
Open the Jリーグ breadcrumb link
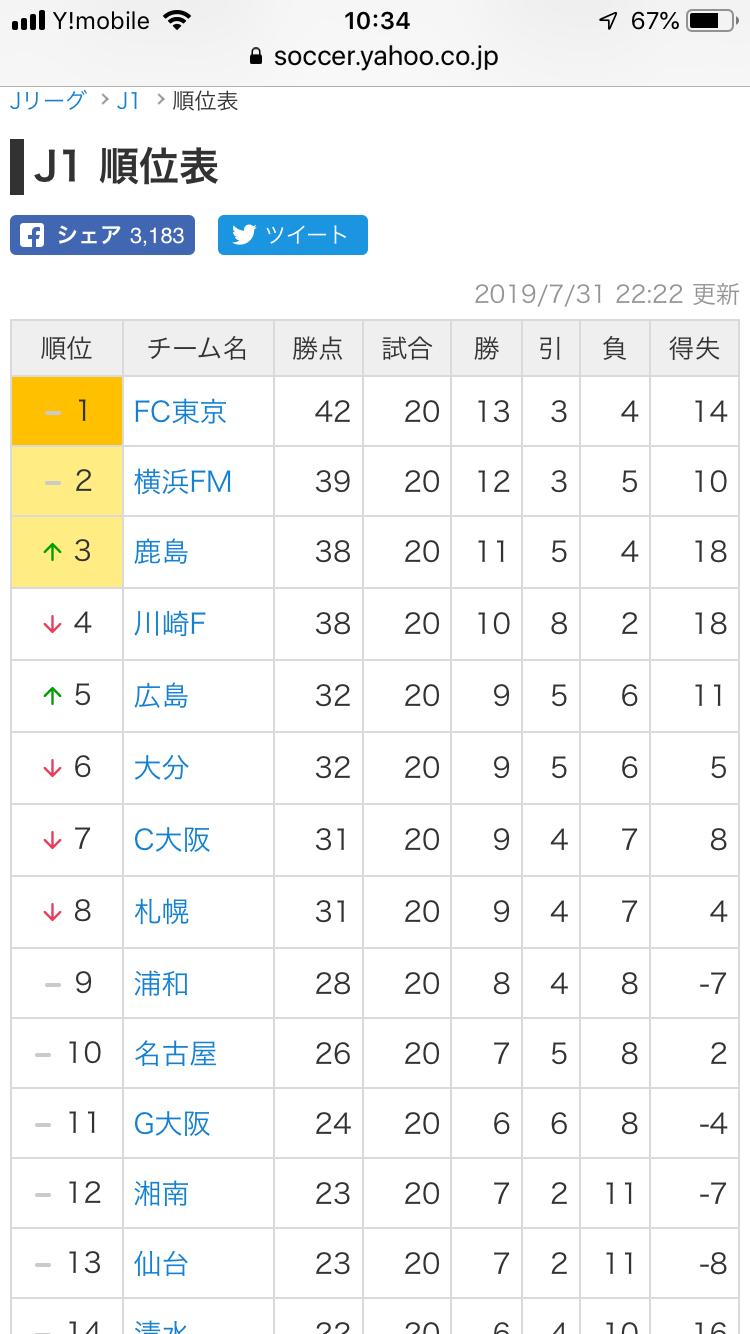[47, 100]
